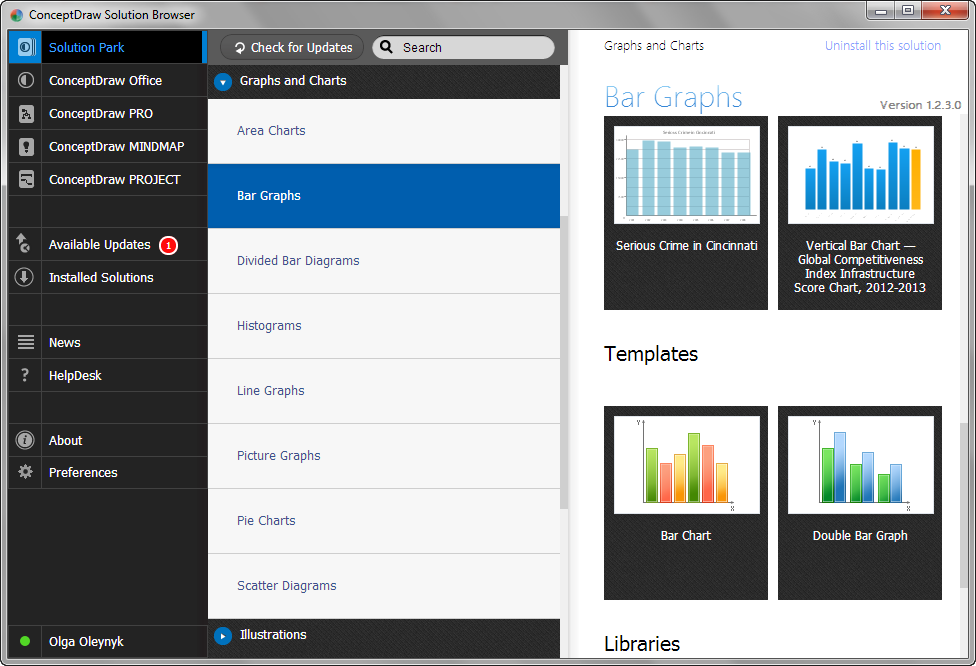Click the Solution Park icon
Viewport: 976px width, 666px height.
click(x=26, y=47)
